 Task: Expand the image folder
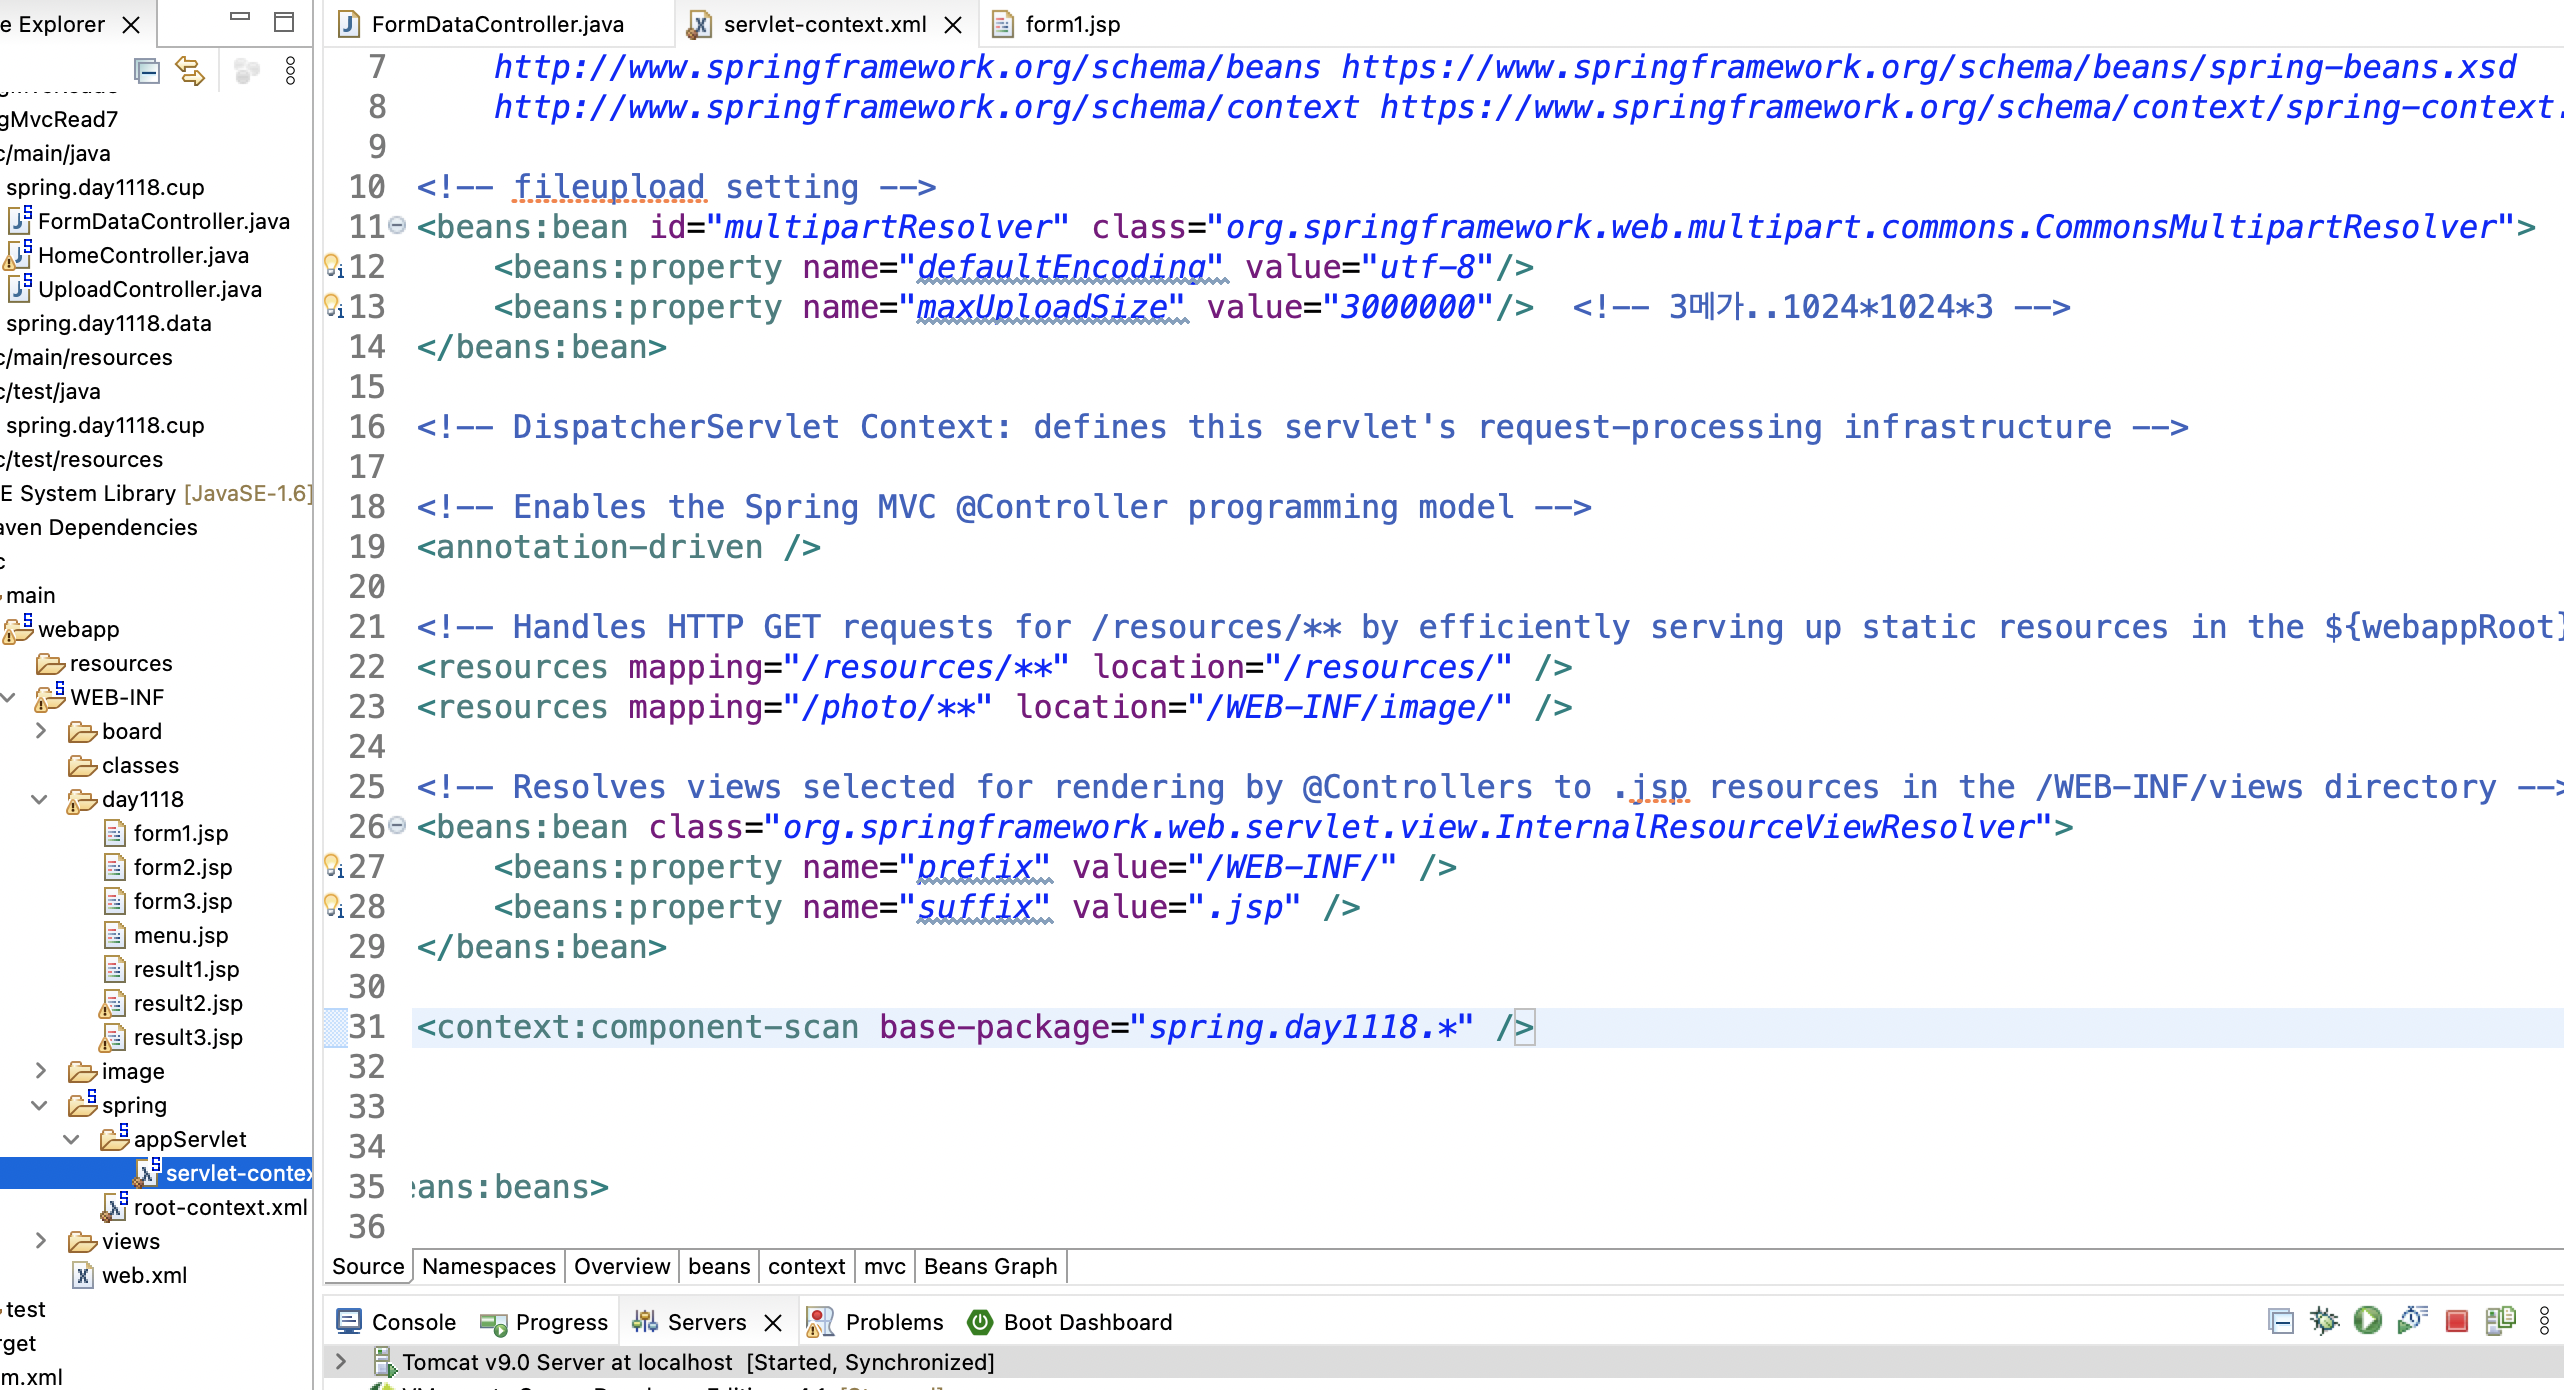pos(40,1071)
